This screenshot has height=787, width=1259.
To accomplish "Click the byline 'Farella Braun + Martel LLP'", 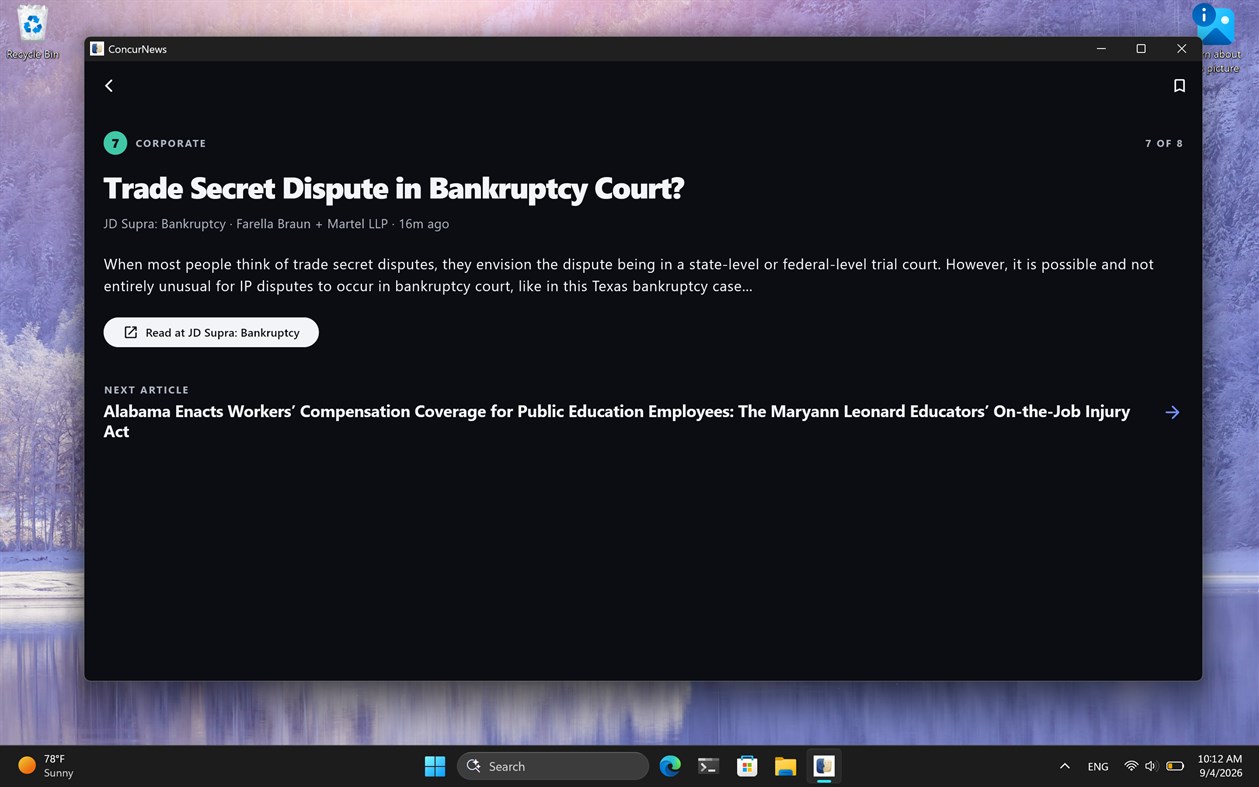I will coord(312,224).
